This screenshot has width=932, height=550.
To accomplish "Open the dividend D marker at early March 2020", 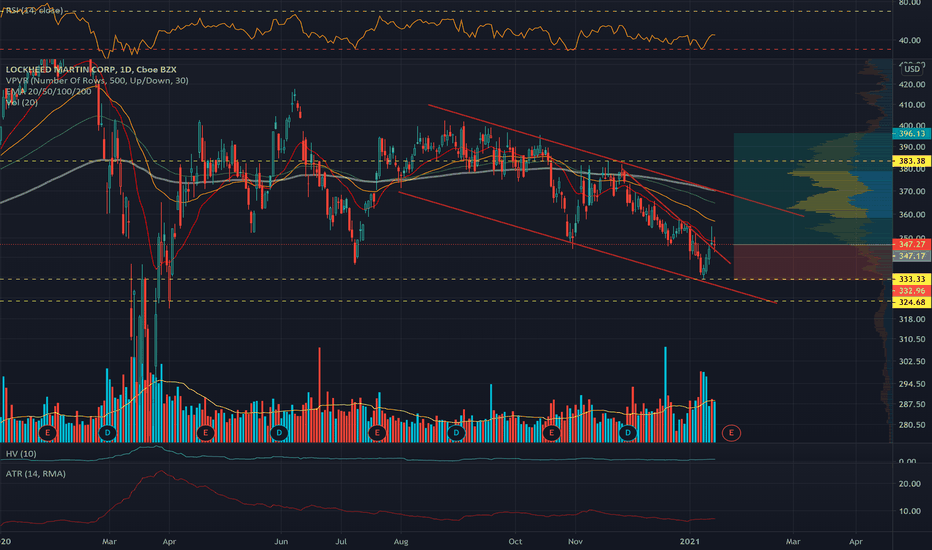I will (108, 432).
